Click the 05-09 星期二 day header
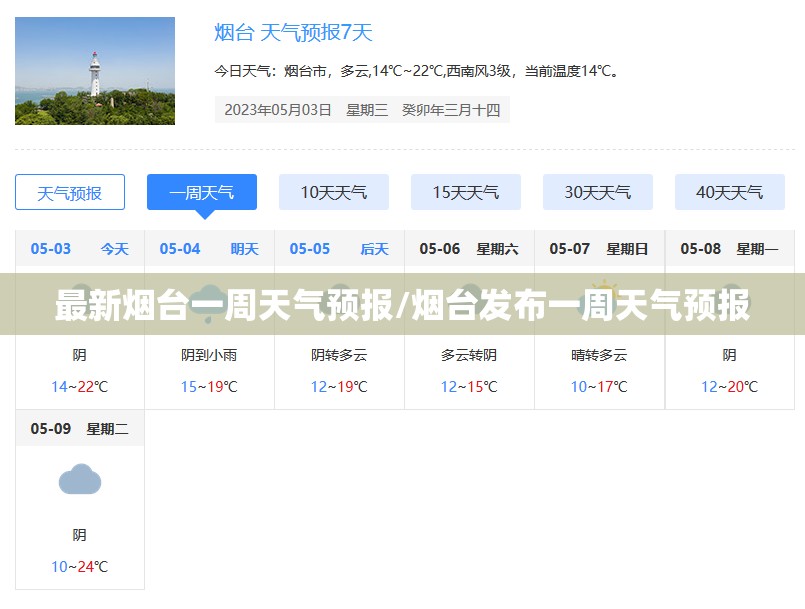This screenshot has width=805, height=609. tap(80, 429)
